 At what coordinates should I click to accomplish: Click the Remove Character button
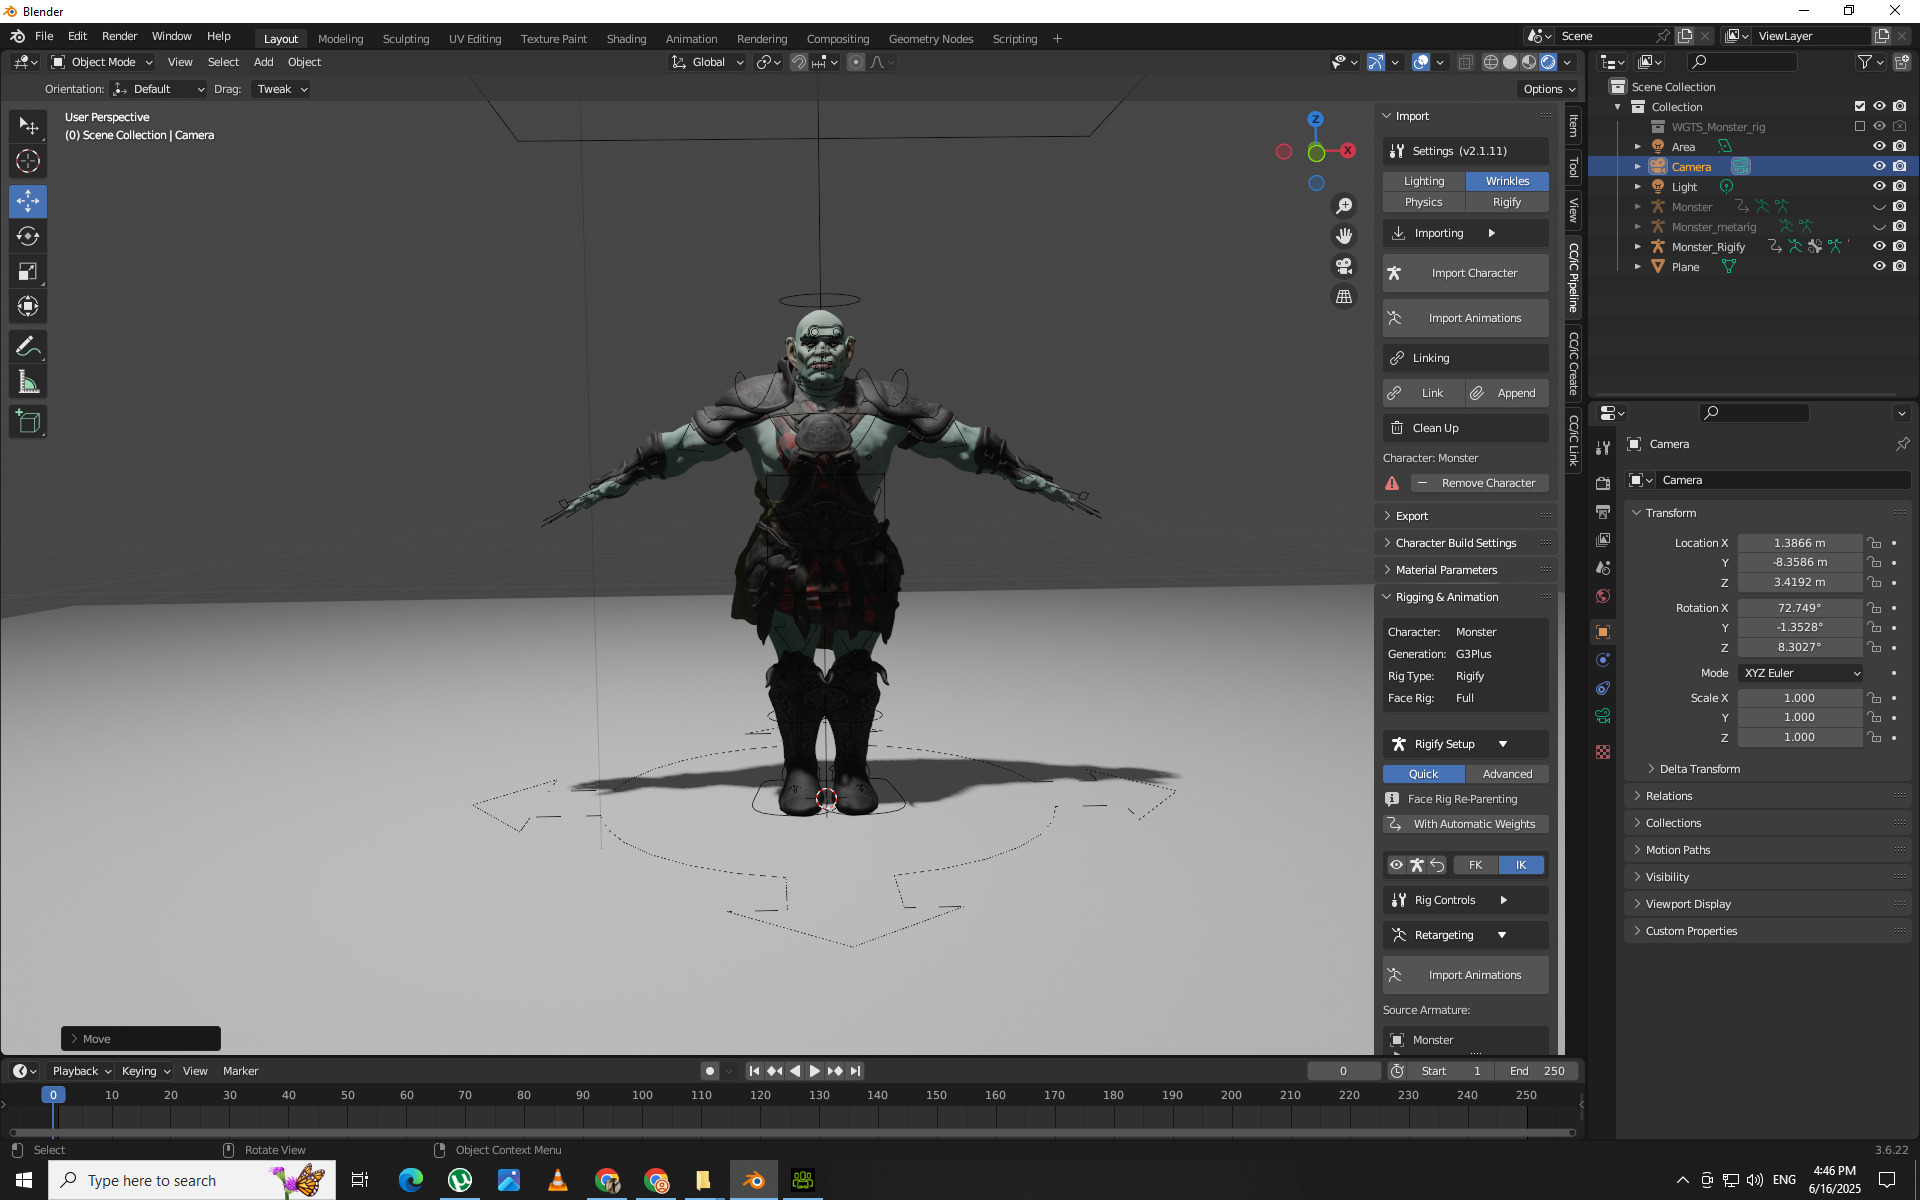point(1480,483)
